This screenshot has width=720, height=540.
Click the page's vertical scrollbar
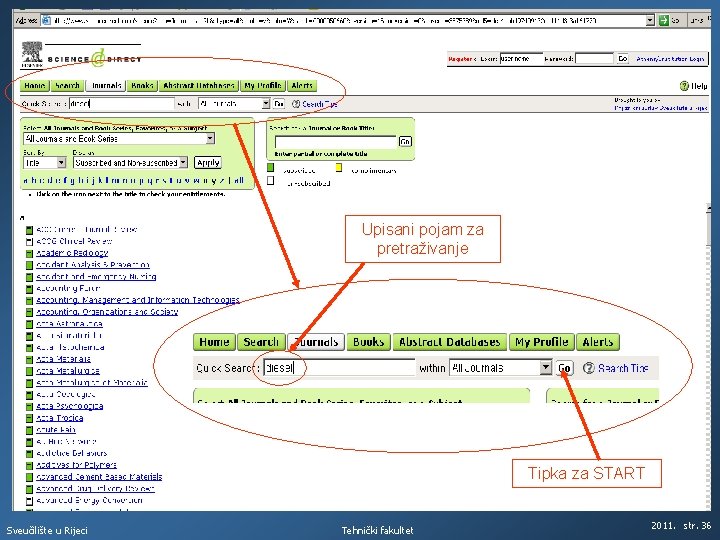[709, 358]
